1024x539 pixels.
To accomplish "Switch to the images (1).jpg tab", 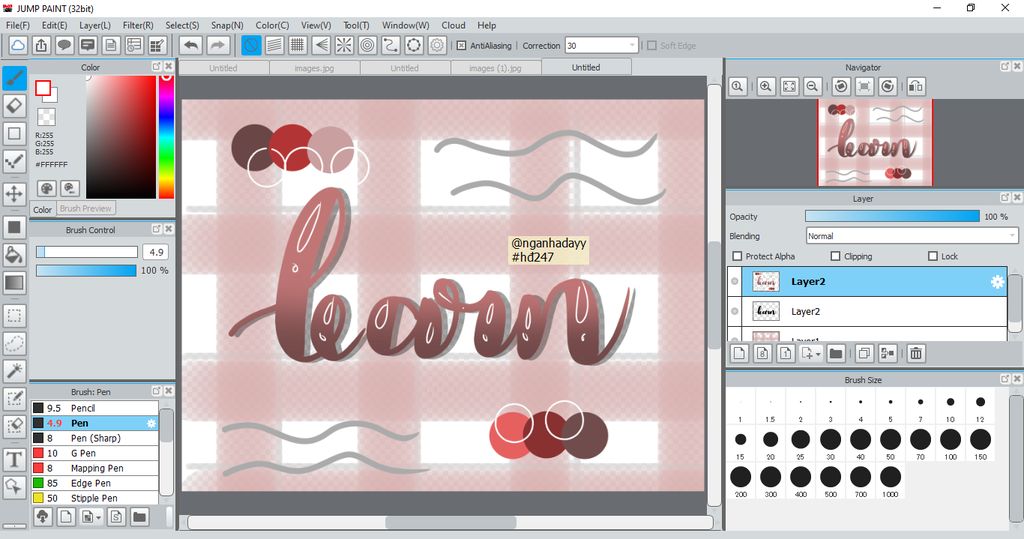I will pos(495,68).
